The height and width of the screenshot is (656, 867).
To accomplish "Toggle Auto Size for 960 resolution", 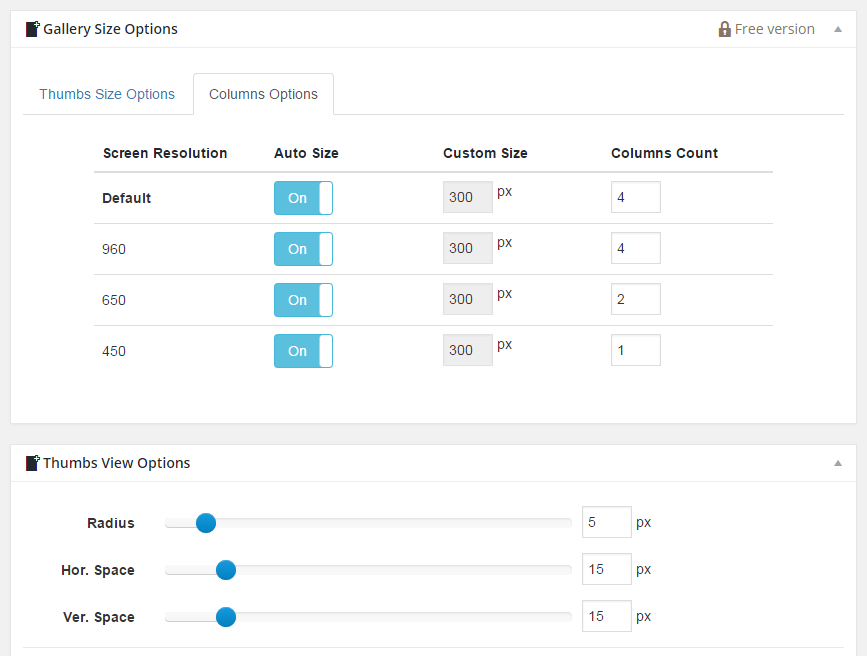I will (x=303, y=249).
